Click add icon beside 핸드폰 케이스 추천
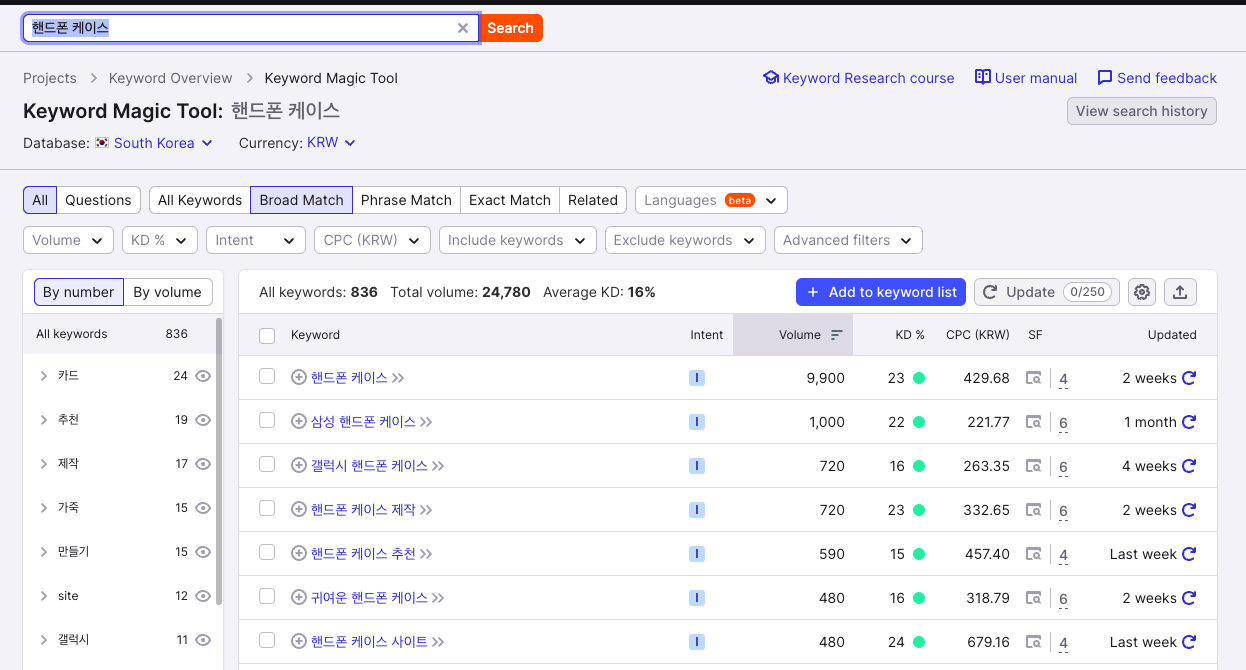 point(298,554)
